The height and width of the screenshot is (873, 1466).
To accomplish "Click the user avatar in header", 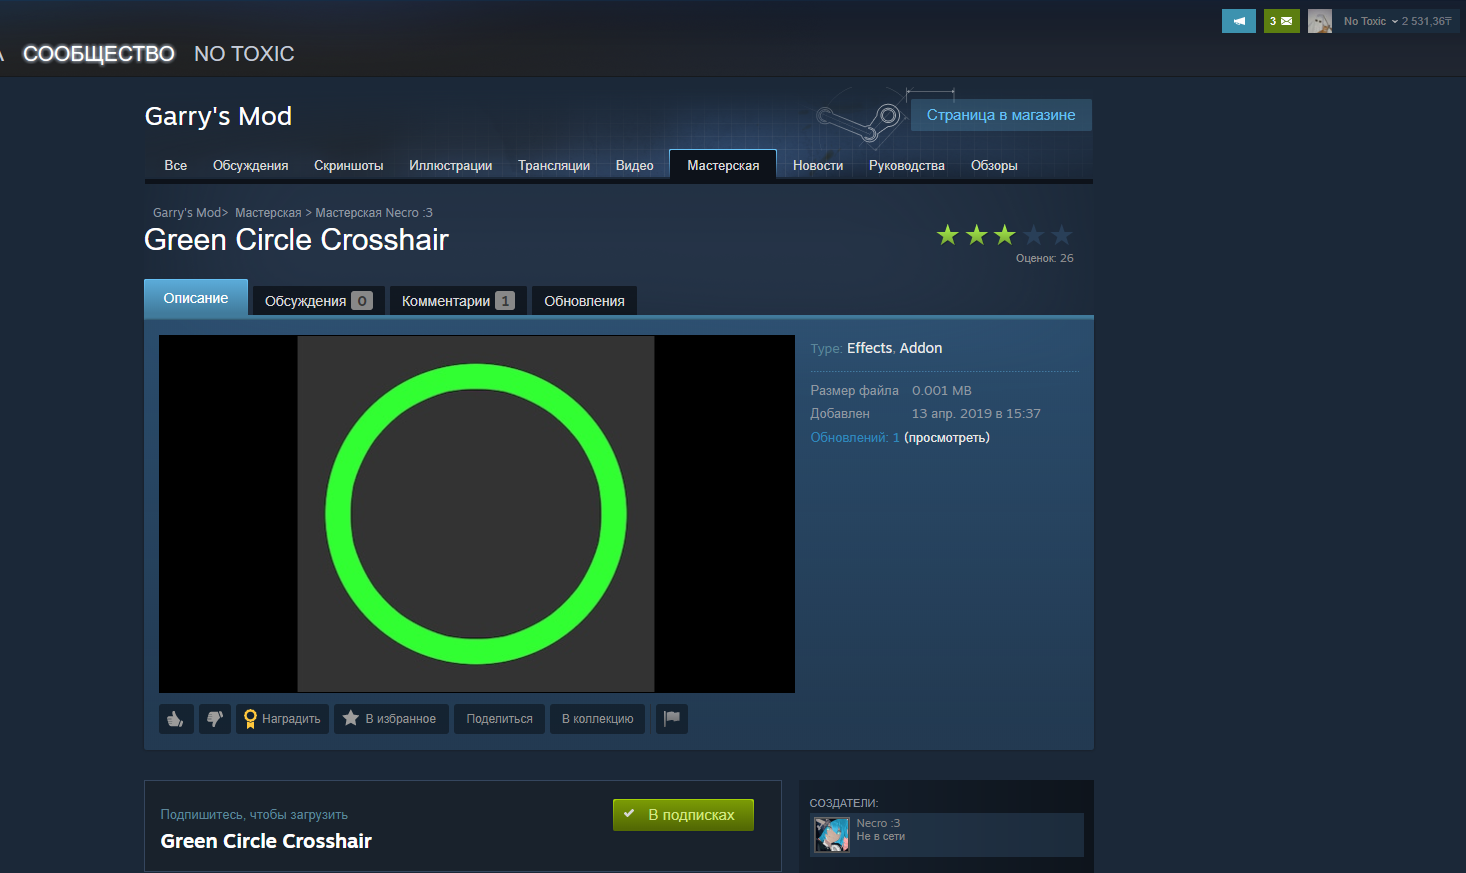I will [x=1320, y=21].
